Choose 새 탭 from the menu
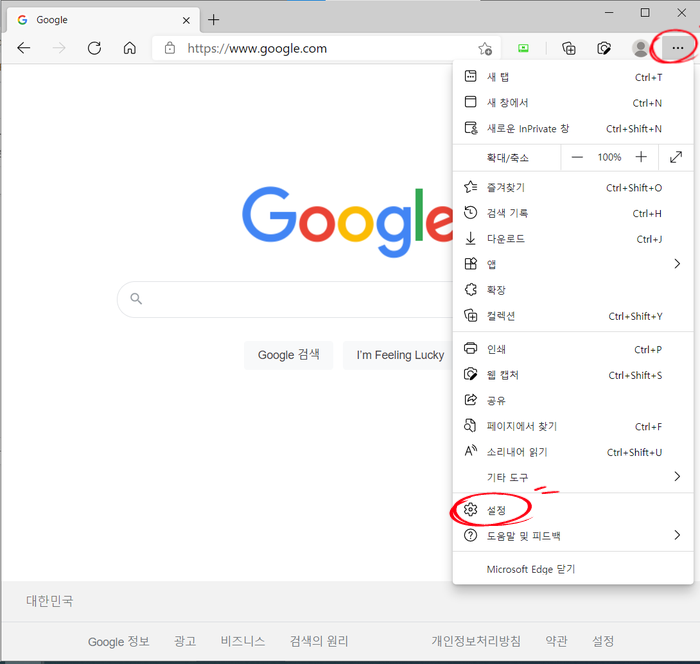 (573, 77)
